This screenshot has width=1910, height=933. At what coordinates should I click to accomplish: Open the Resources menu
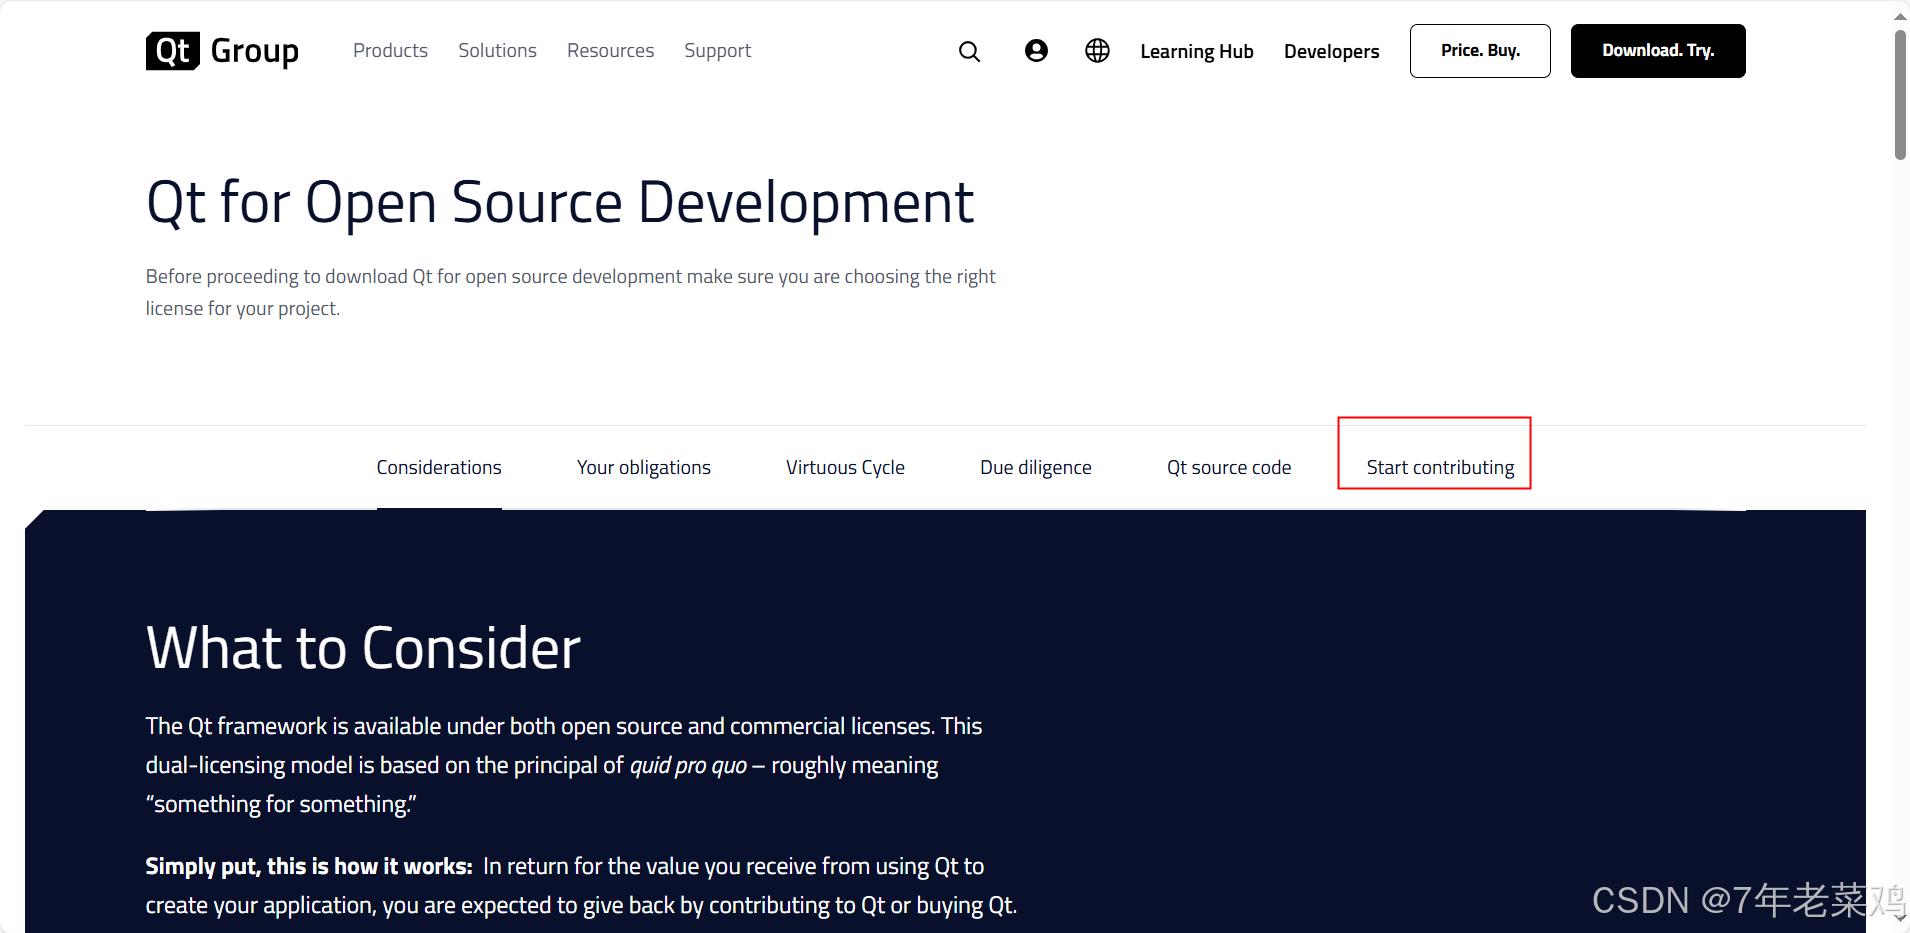[x=610, y=51]
